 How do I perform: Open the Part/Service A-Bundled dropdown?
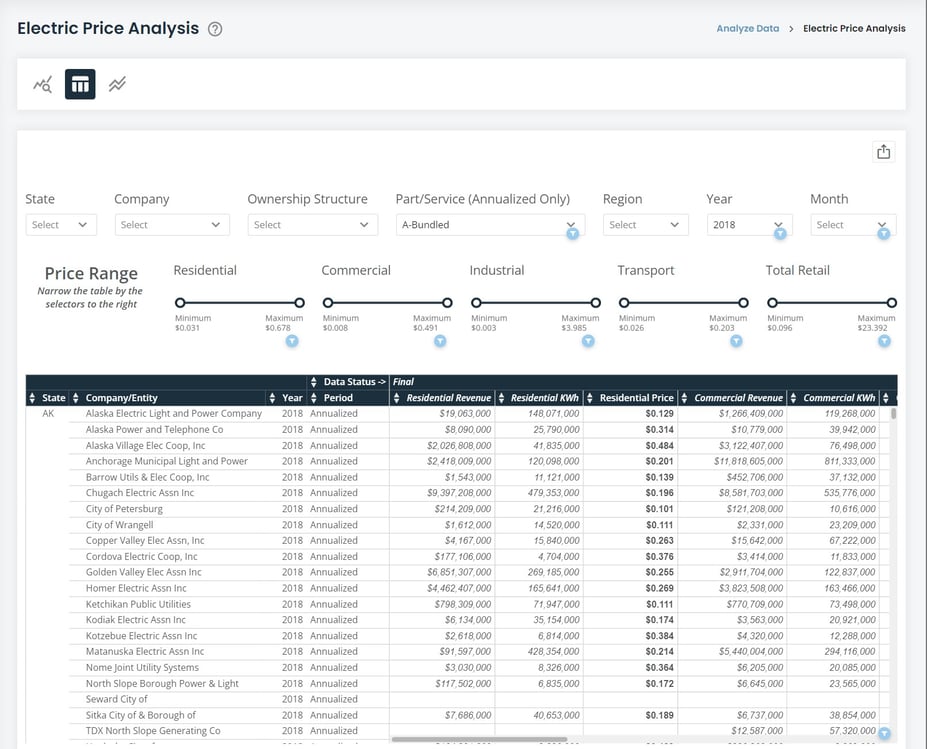point(490,225)
